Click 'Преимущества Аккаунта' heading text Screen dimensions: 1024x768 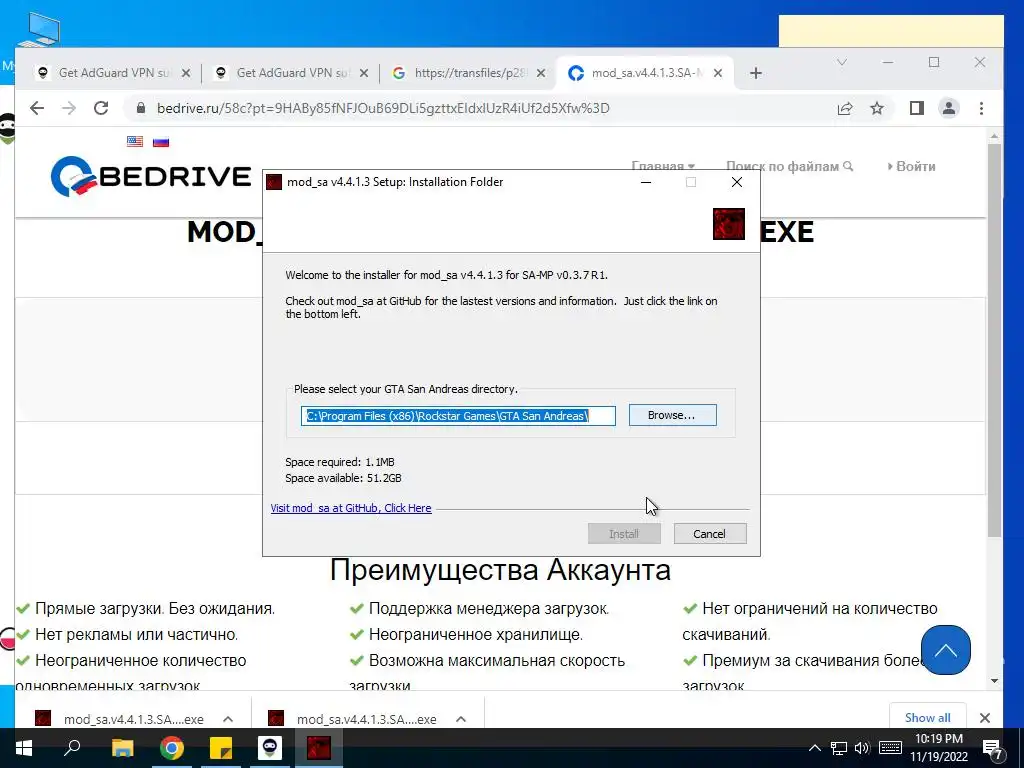(x=500, y=570)
